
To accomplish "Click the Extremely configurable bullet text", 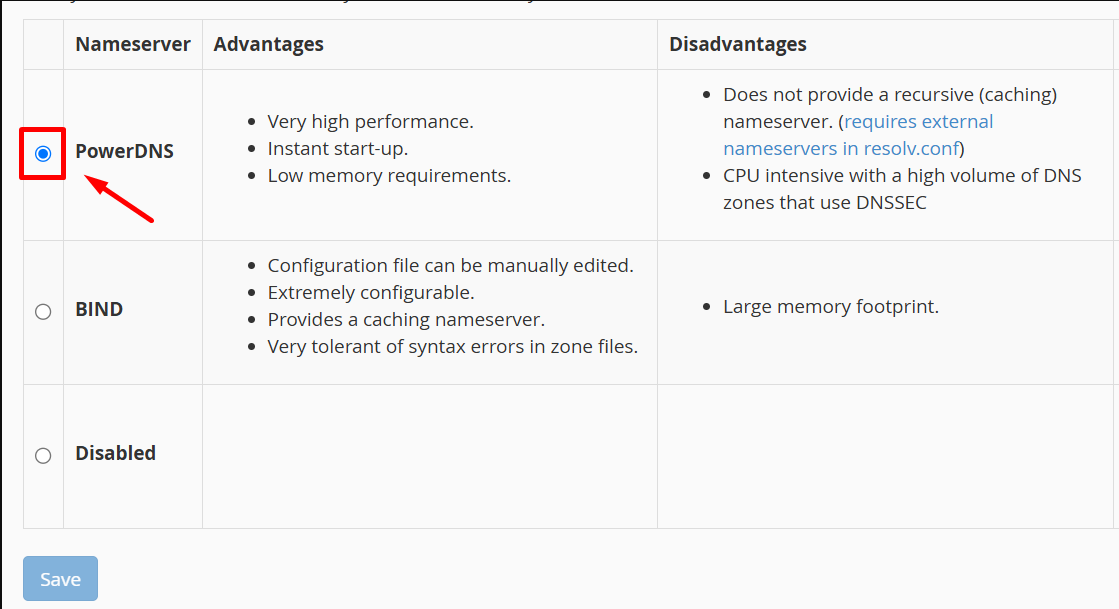I will [x=371, y=293].
